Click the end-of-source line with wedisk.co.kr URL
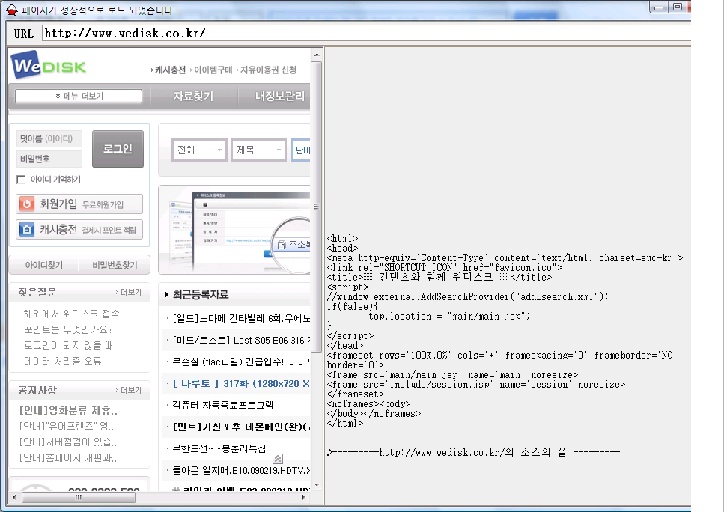Image resolution: width=724 pixels, height=512 pixels. point(473,452)
